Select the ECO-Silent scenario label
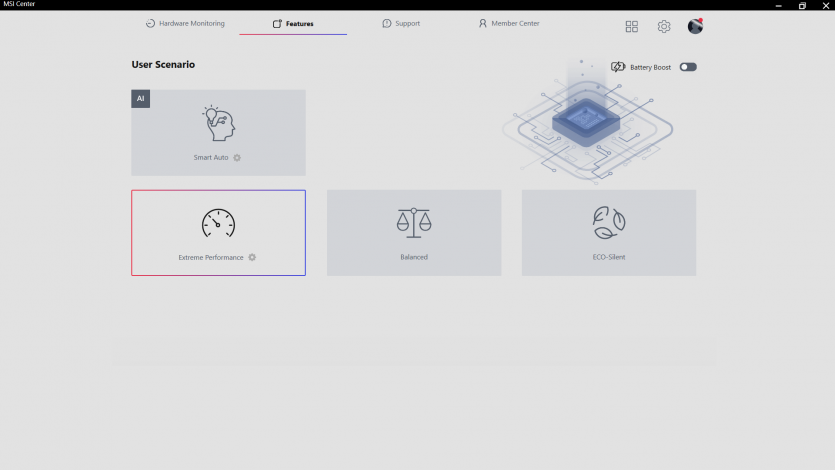Screen dimensions: 835x470 pos(608,257)
